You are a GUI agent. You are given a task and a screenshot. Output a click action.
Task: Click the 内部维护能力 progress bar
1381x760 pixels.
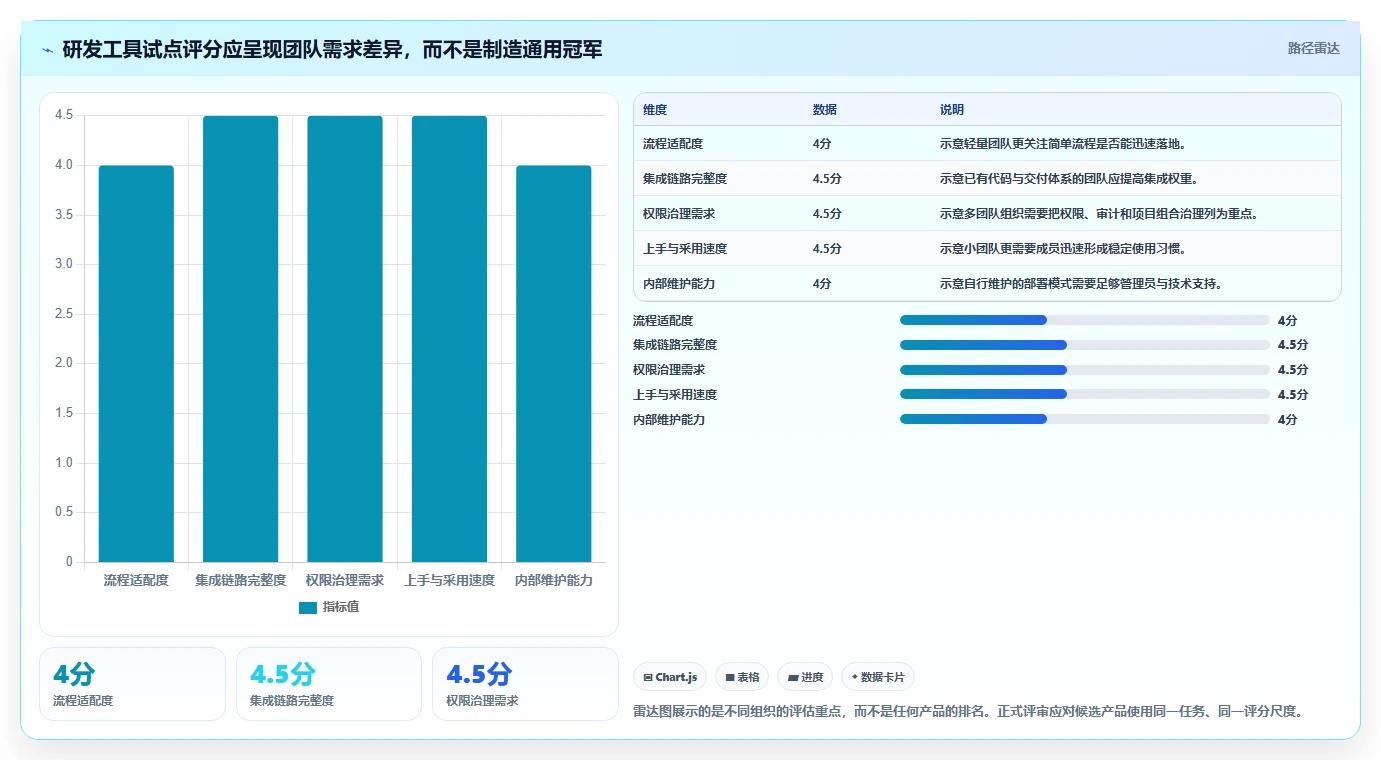(x=1085, y=419)
